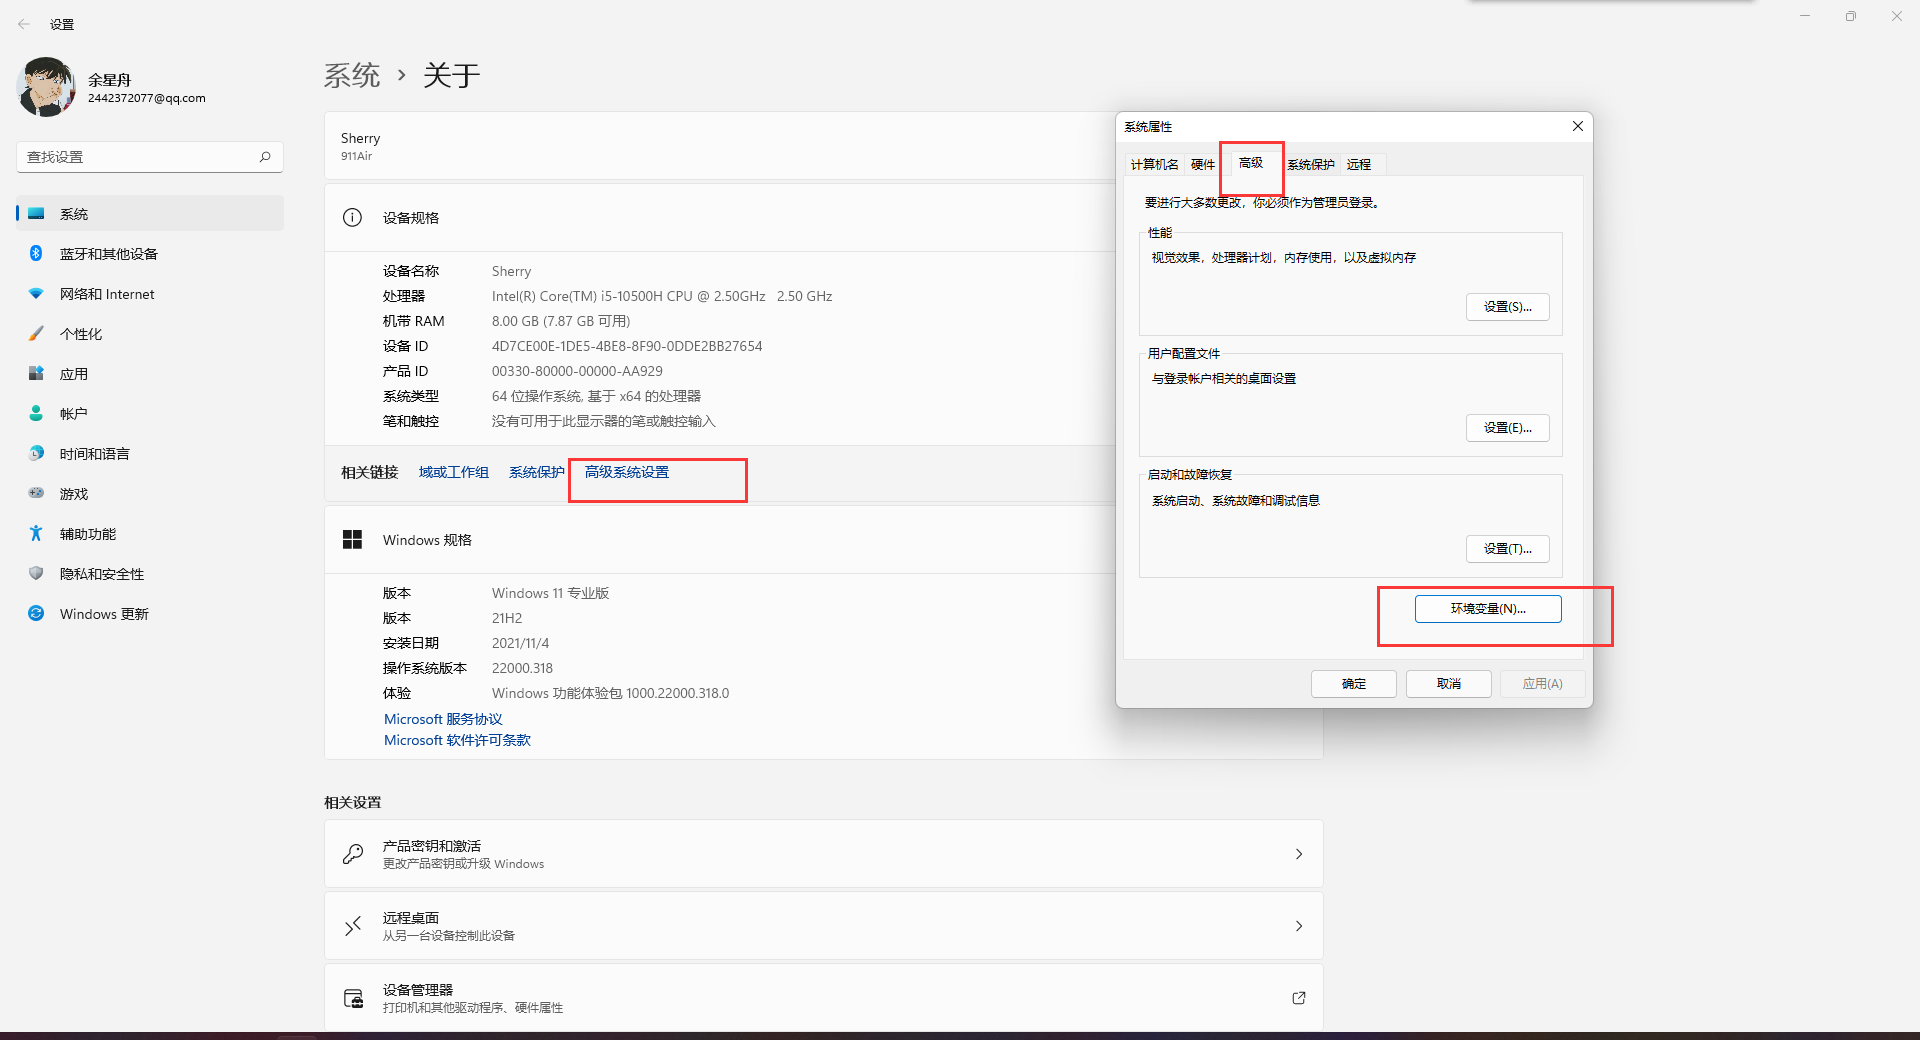Click the 产品 ID value 00330-80000-00000-AA929
The image size is (1920, 1040).
coord(577,371)
